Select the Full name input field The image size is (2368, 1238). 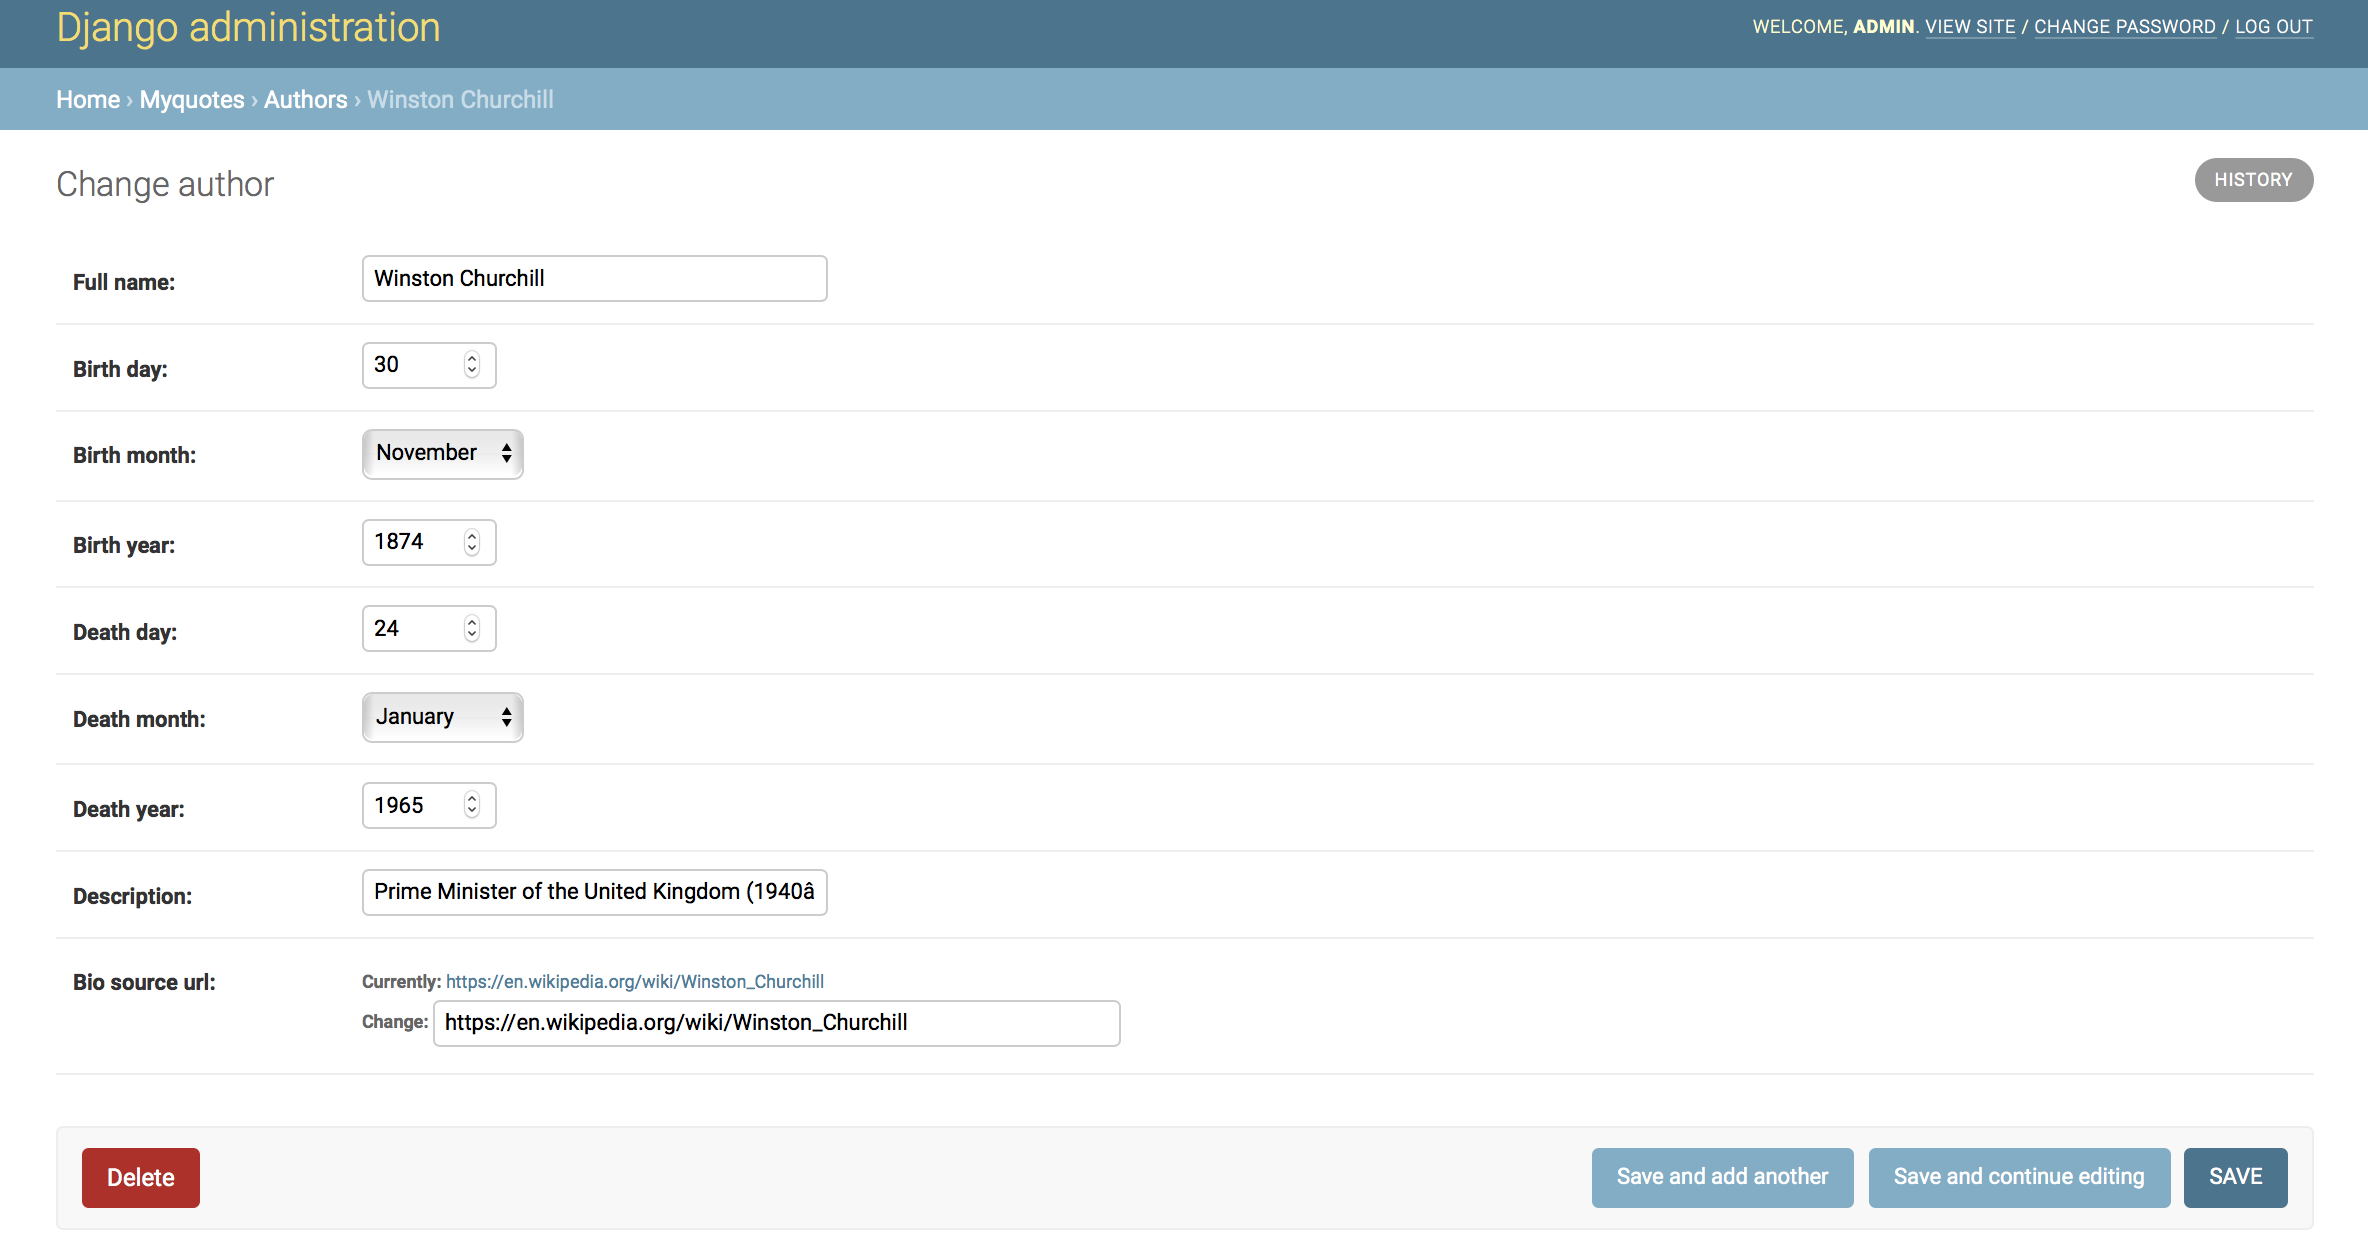pos(594,277)
